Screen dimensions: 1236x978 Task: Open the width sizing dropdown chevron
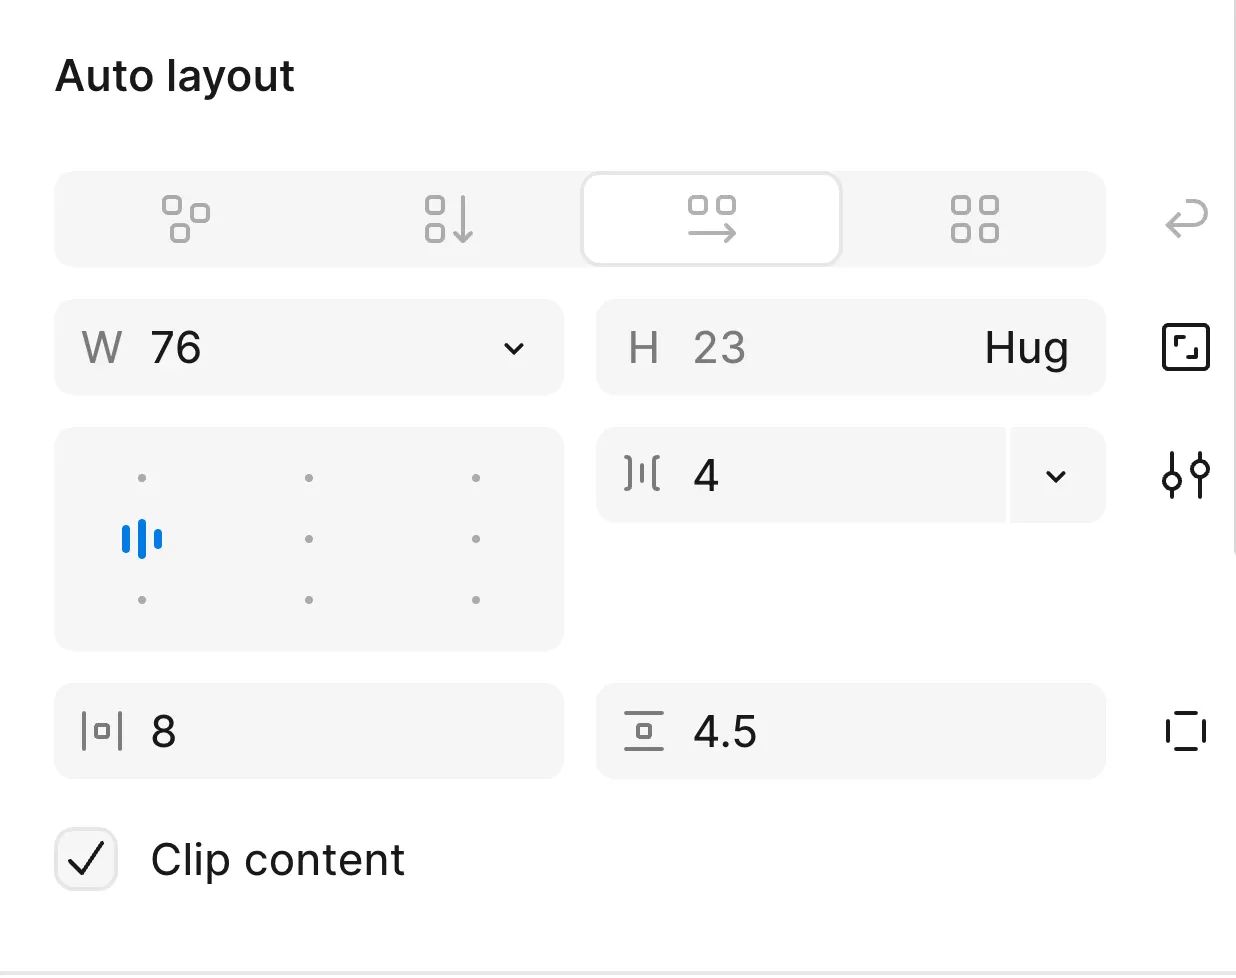514,348
